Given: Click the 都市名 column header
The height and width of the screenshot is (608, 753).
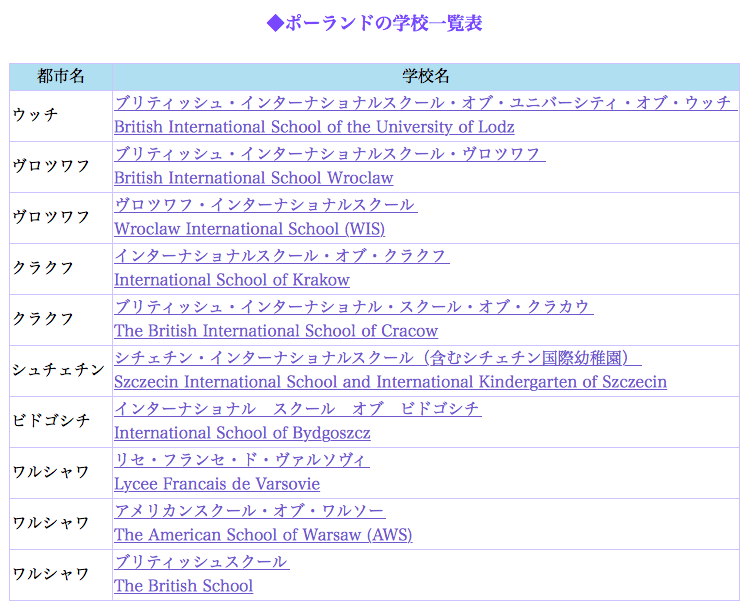Looking at the screenshot, I should [x=61, y=76].
